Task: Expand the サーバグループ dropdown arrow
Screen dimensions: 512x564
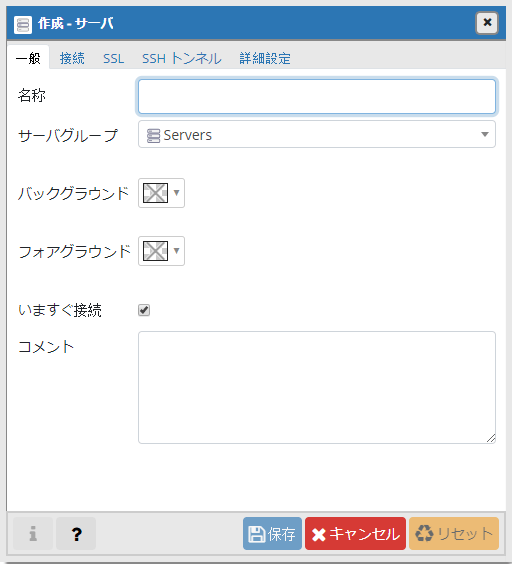Action: (485, 134)
